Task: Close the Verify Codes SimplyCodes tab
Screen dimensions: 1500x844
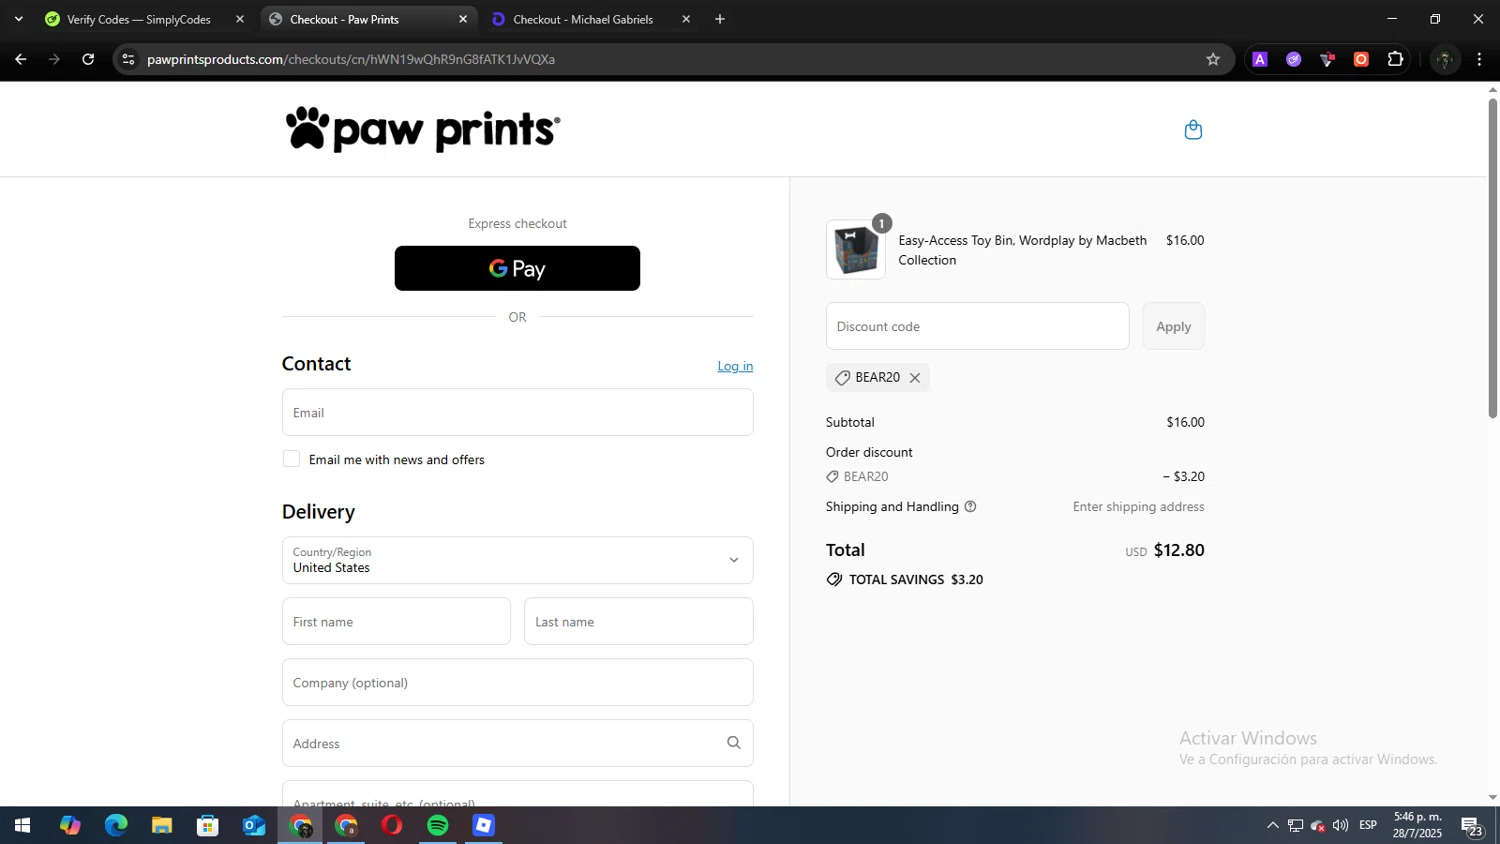Action: pyautogui.click(x=240, y=19)
